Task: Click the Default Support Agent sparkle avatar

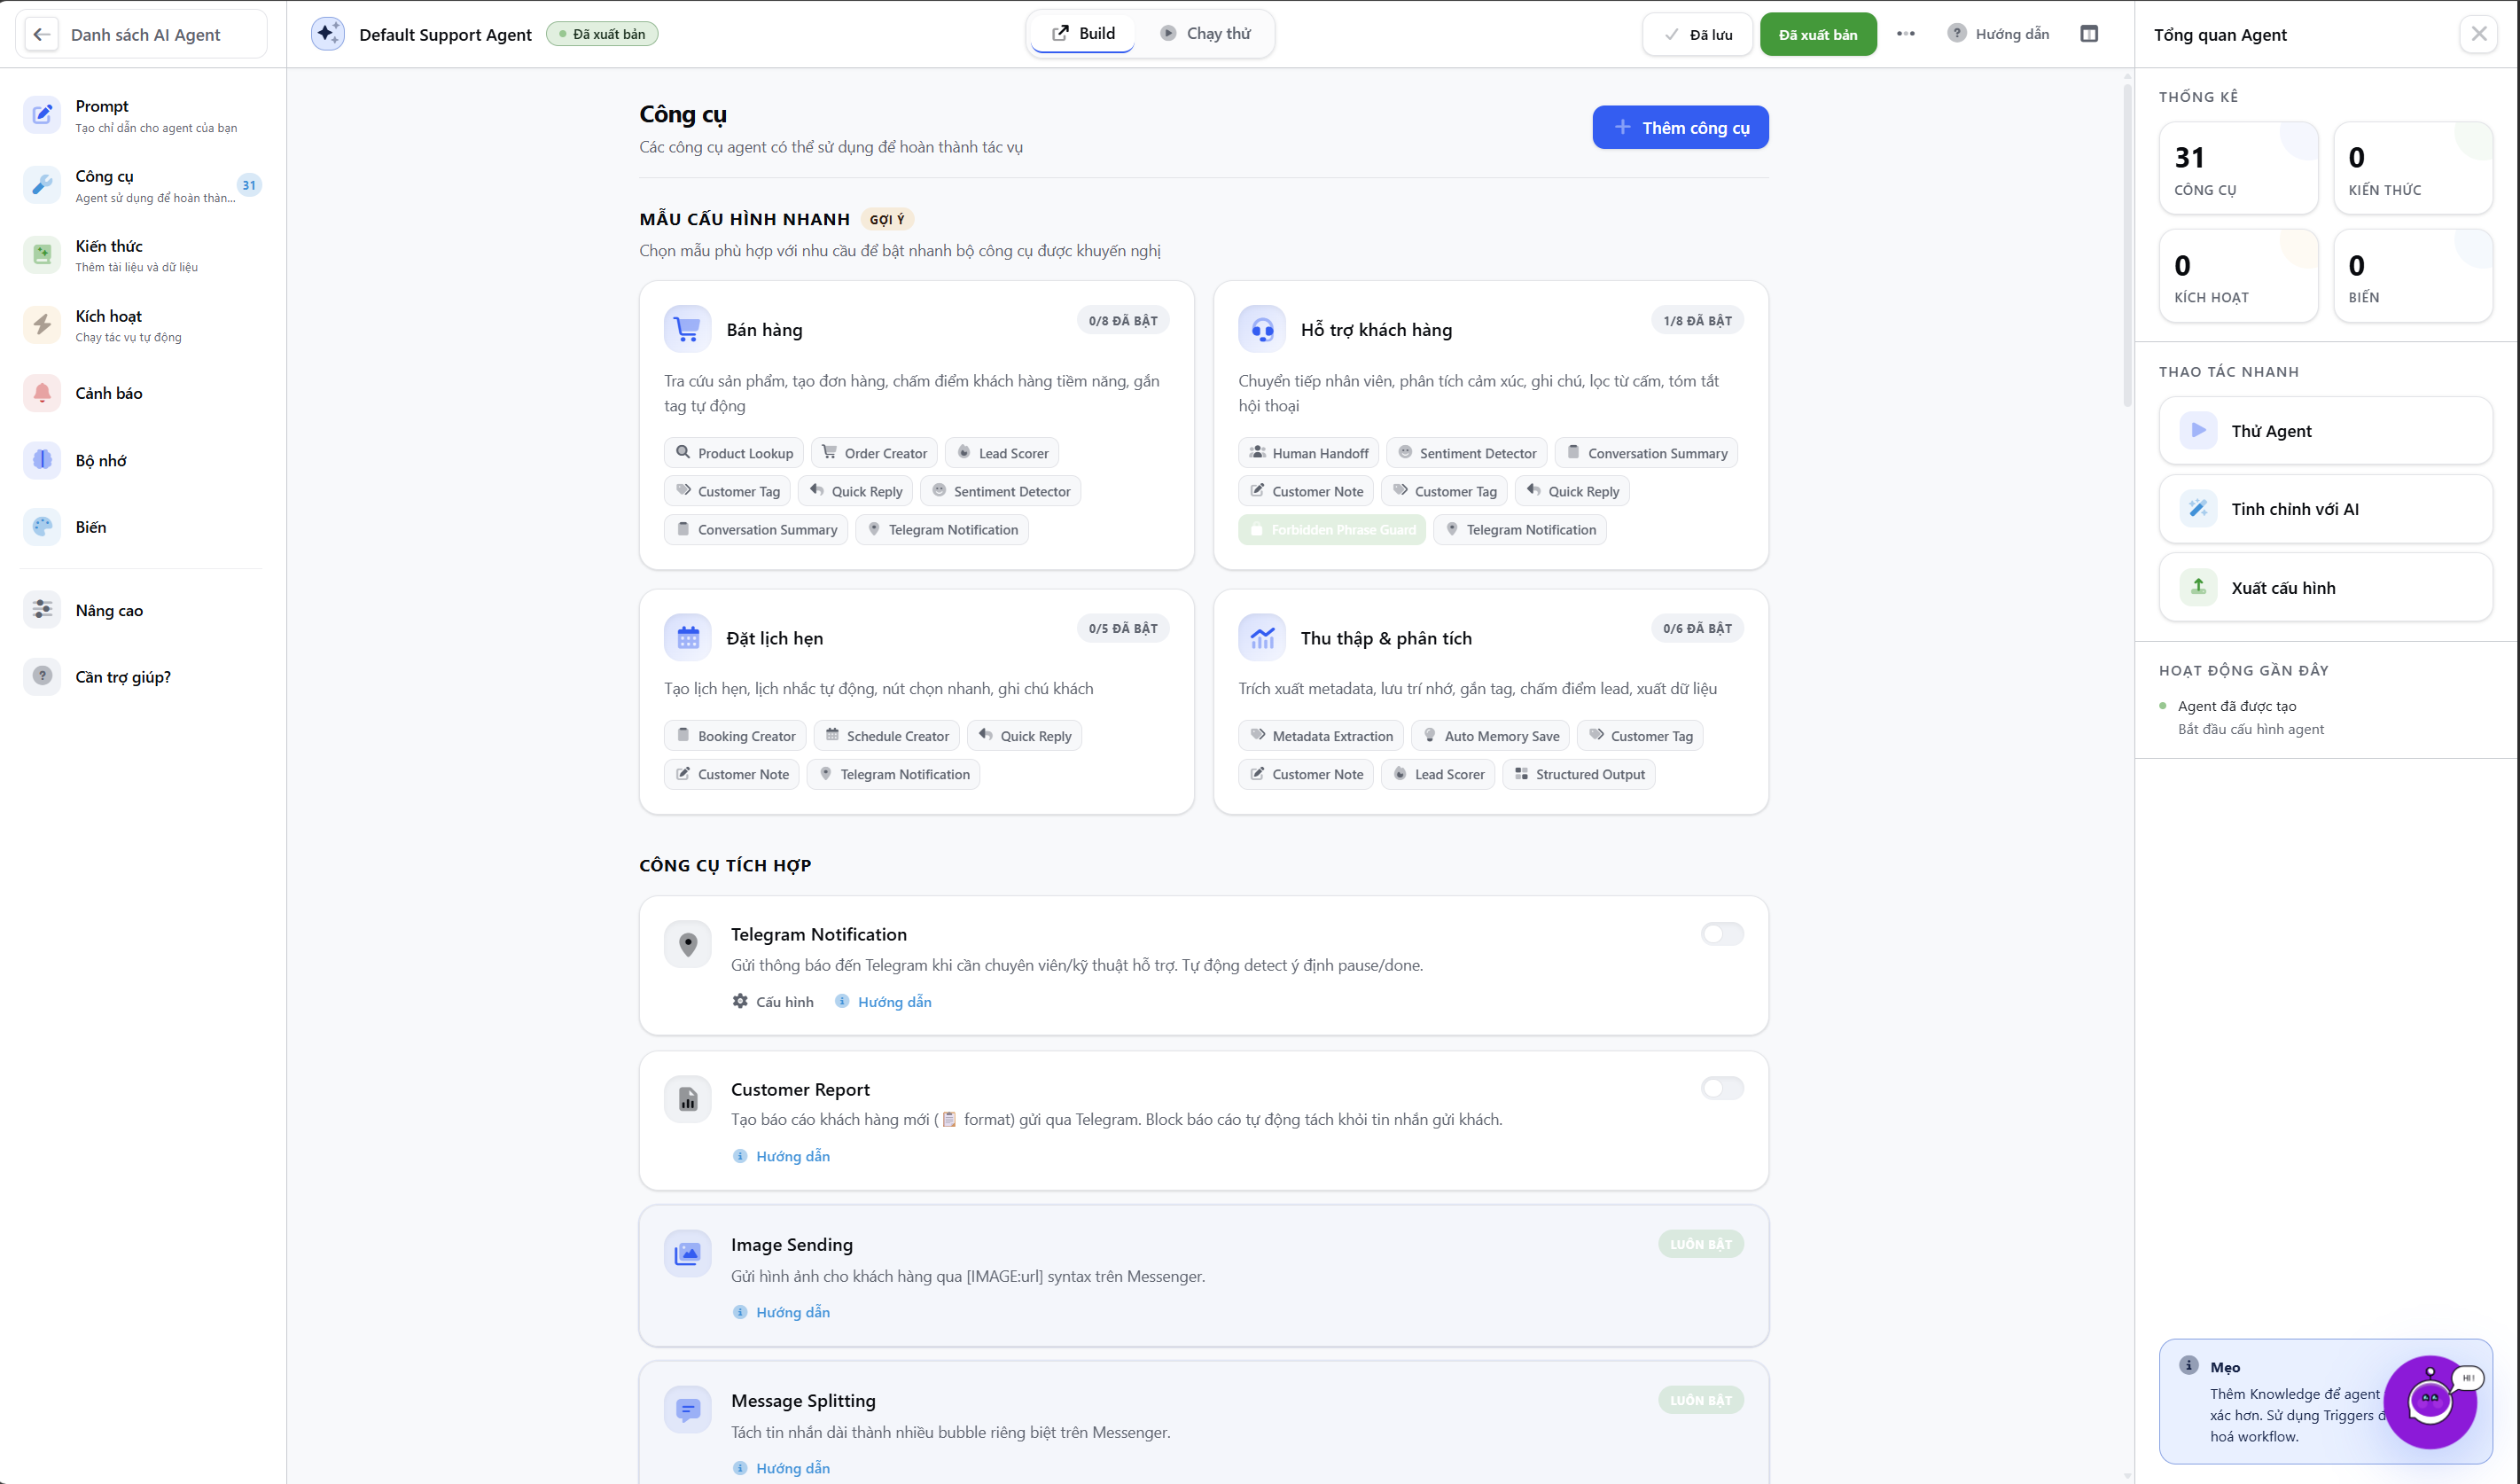Action: (x=327, y=34)
